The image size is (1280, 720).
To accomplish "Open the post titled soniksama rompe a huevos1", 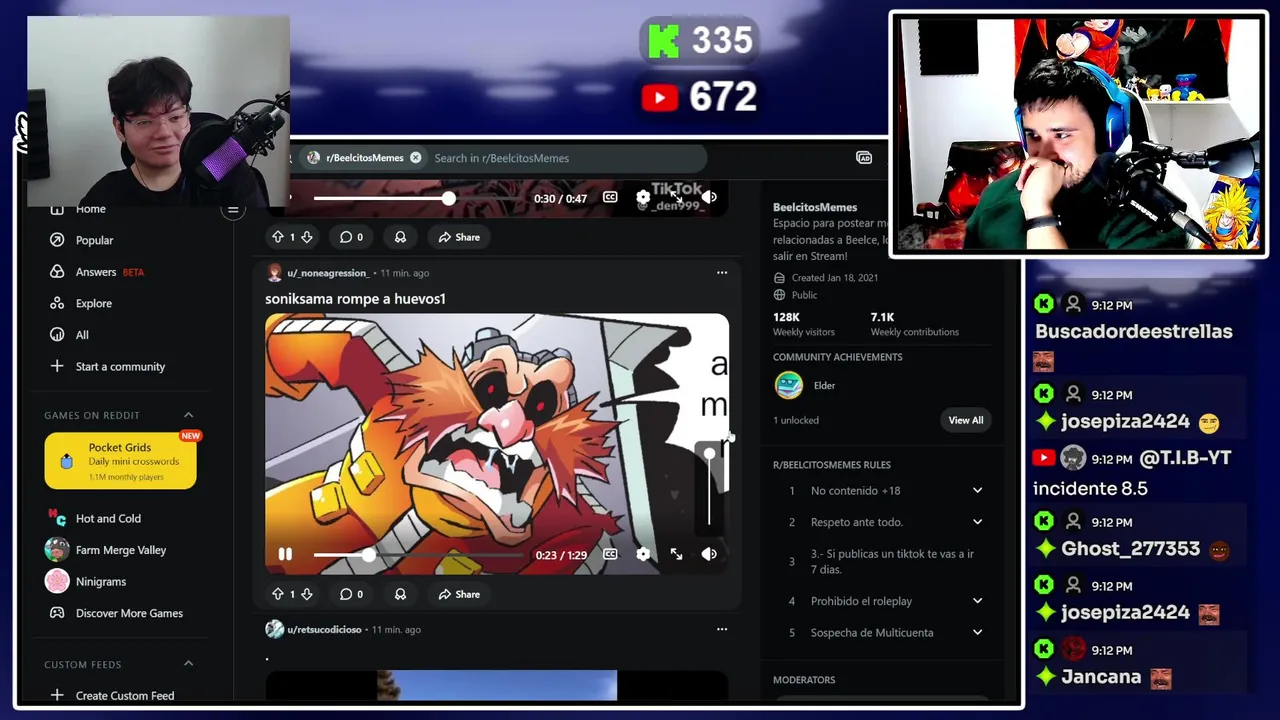I will coord(355,299).
